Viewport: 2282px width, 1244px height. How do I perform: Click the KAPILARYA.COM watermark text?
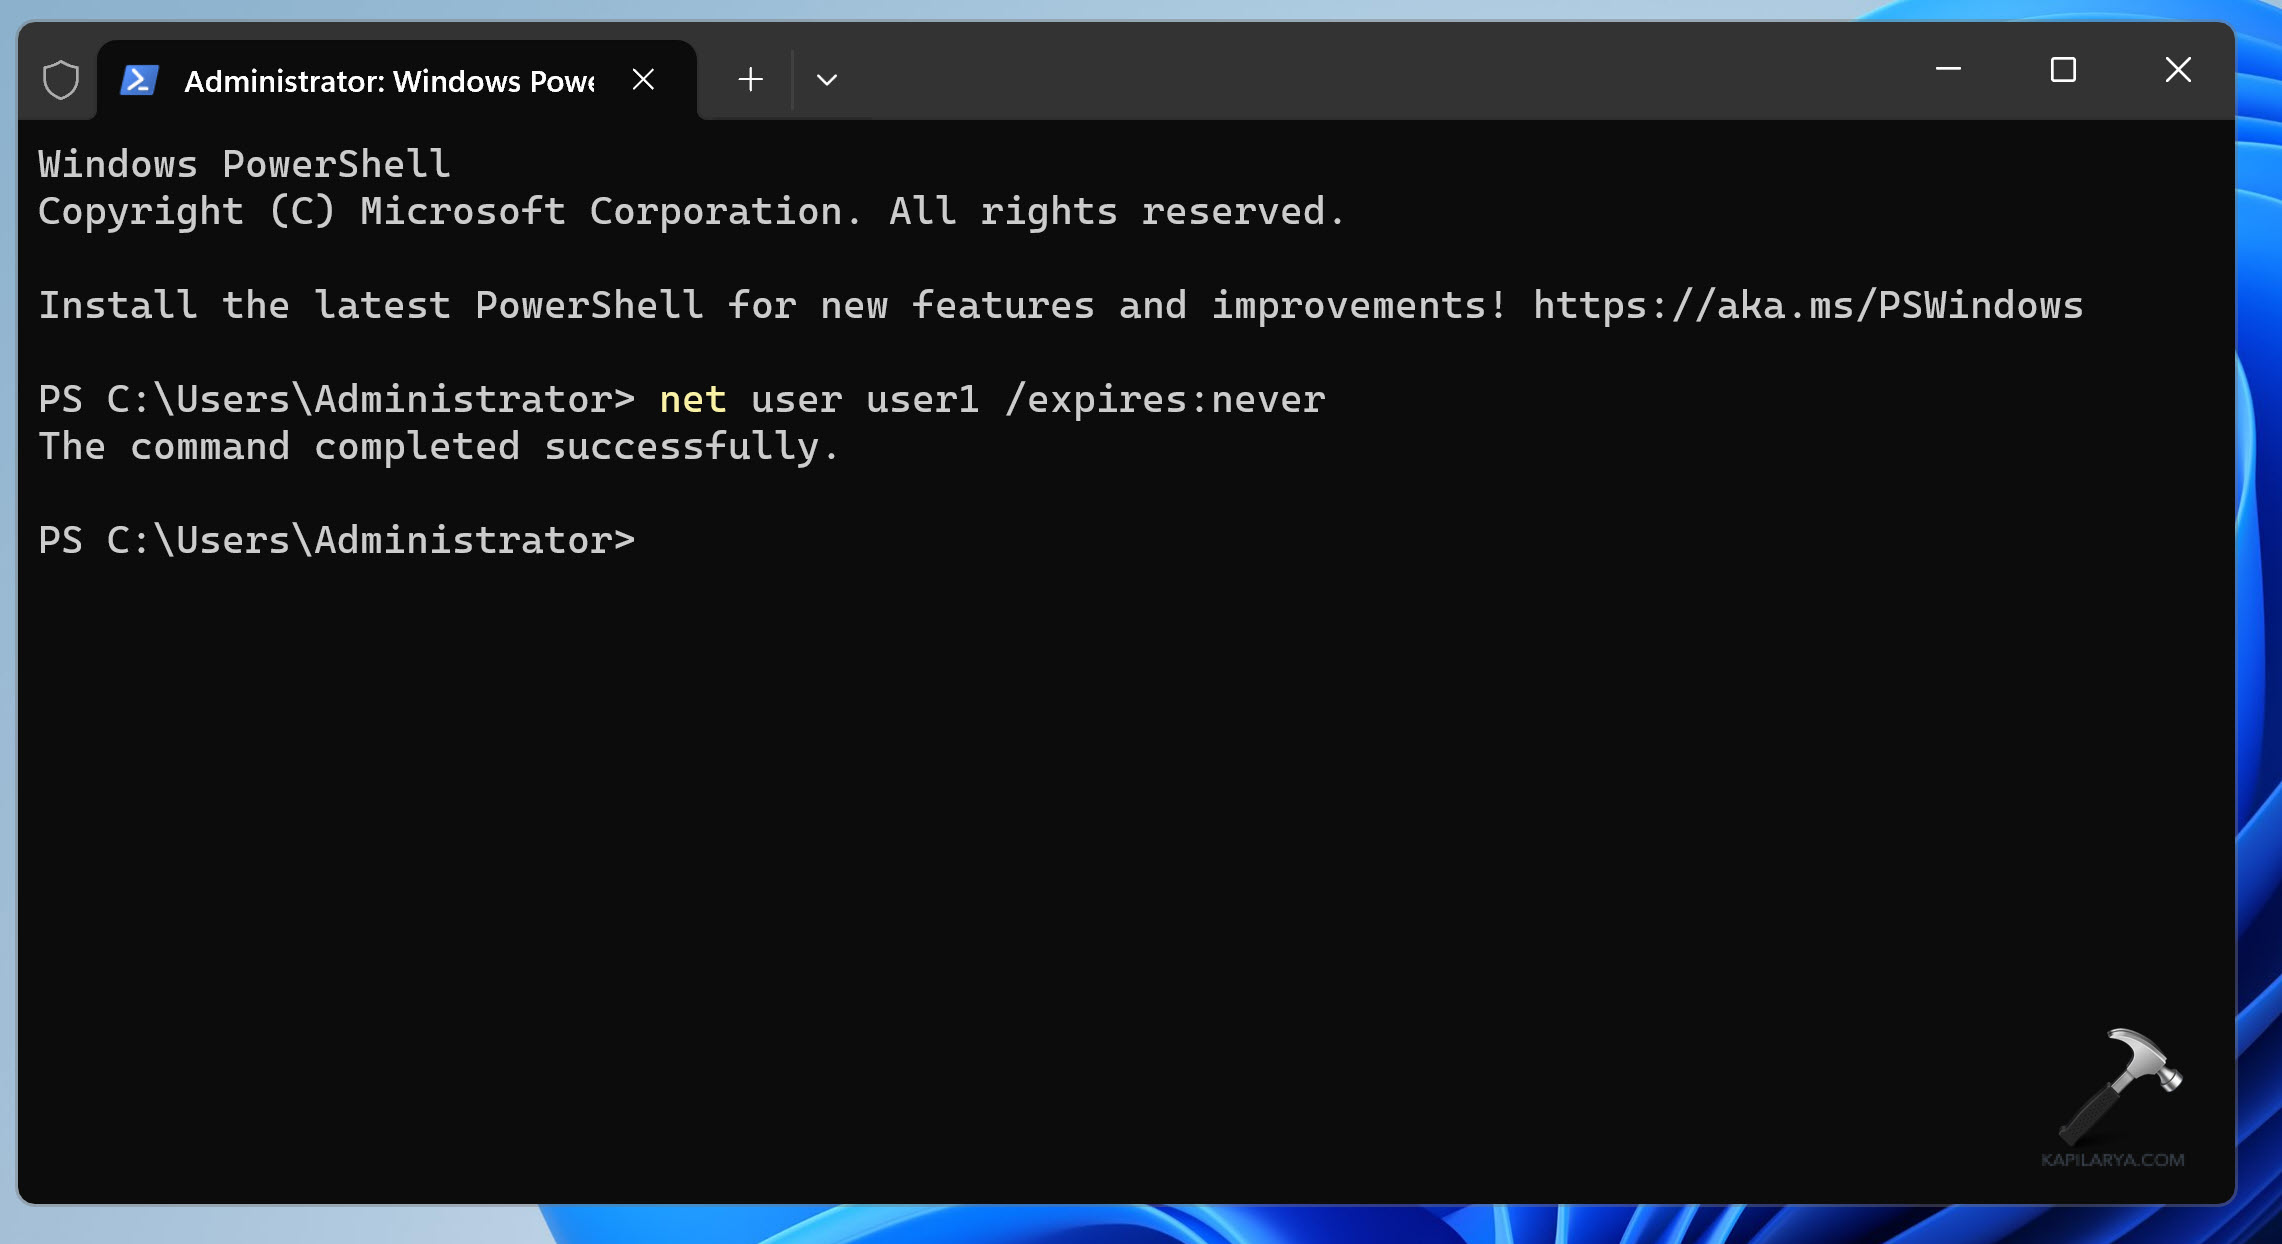2112,1160
